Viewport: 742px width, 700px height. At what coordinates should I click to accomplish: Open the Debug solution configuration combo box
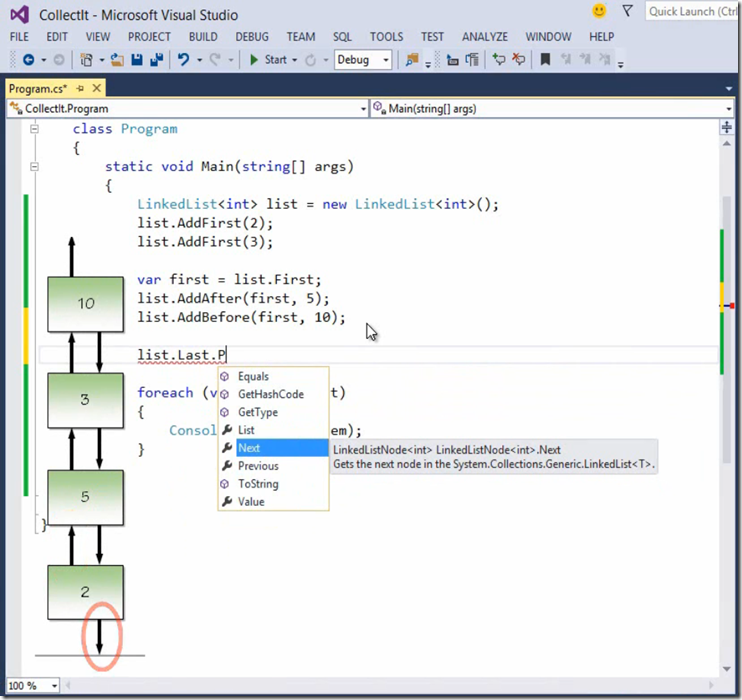(363, 60)
